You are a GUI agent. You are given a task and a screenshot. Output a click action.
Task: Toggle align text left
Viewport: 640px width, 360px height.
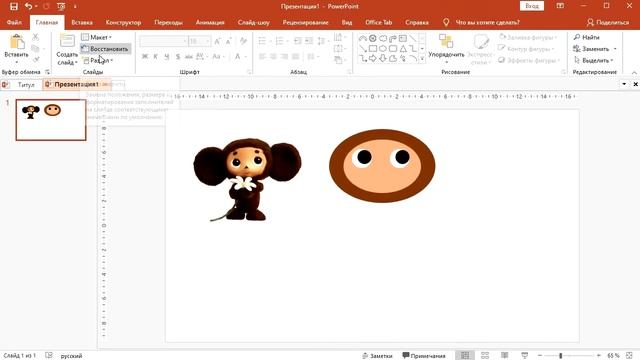[262, 56]
